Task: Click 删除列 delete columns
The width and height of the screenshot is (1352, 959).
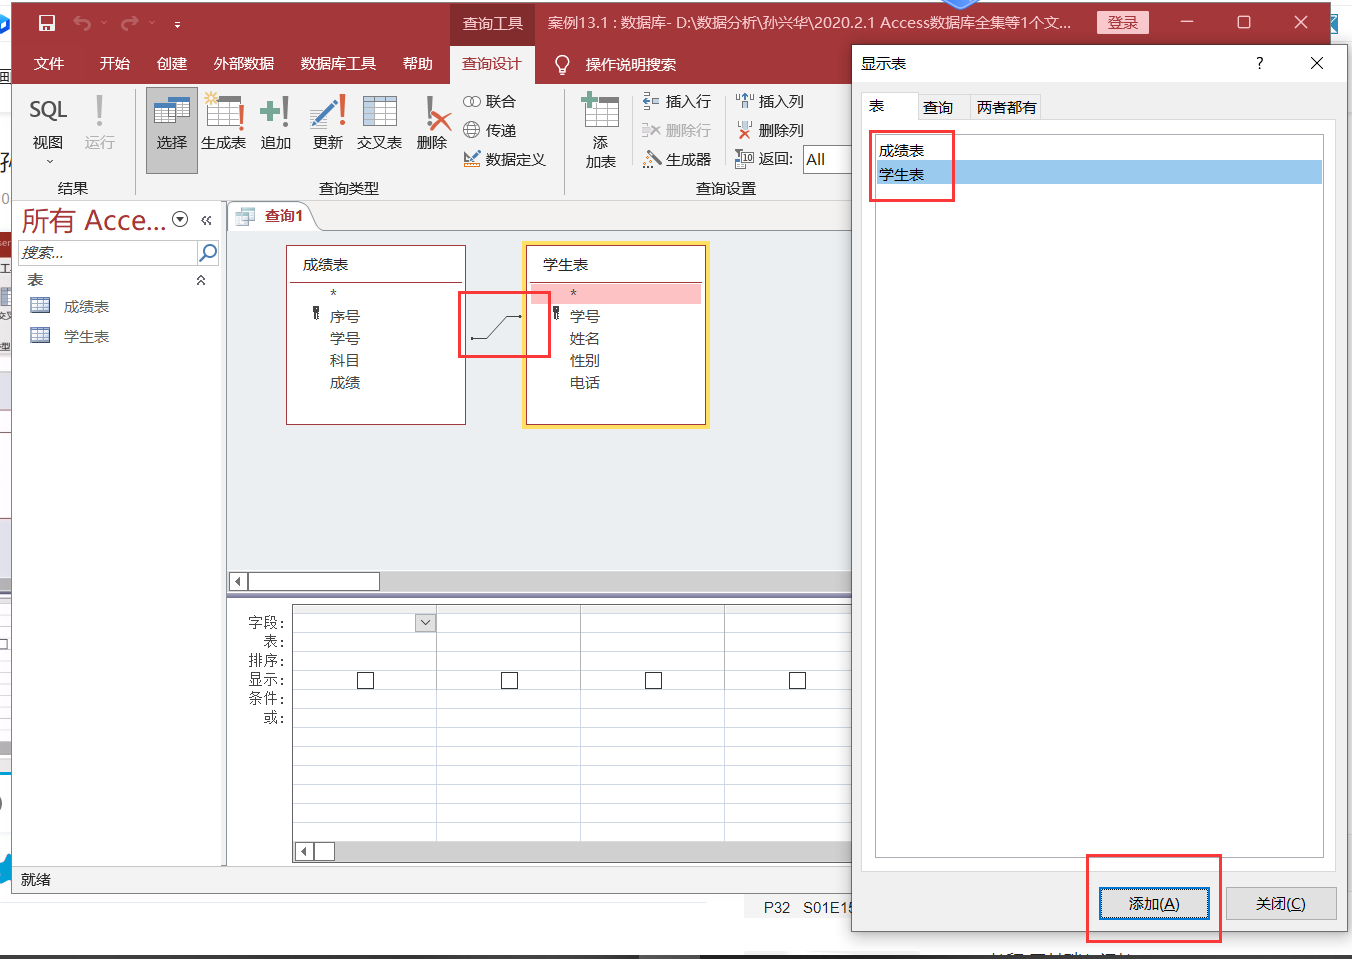Action: (770, 130)
